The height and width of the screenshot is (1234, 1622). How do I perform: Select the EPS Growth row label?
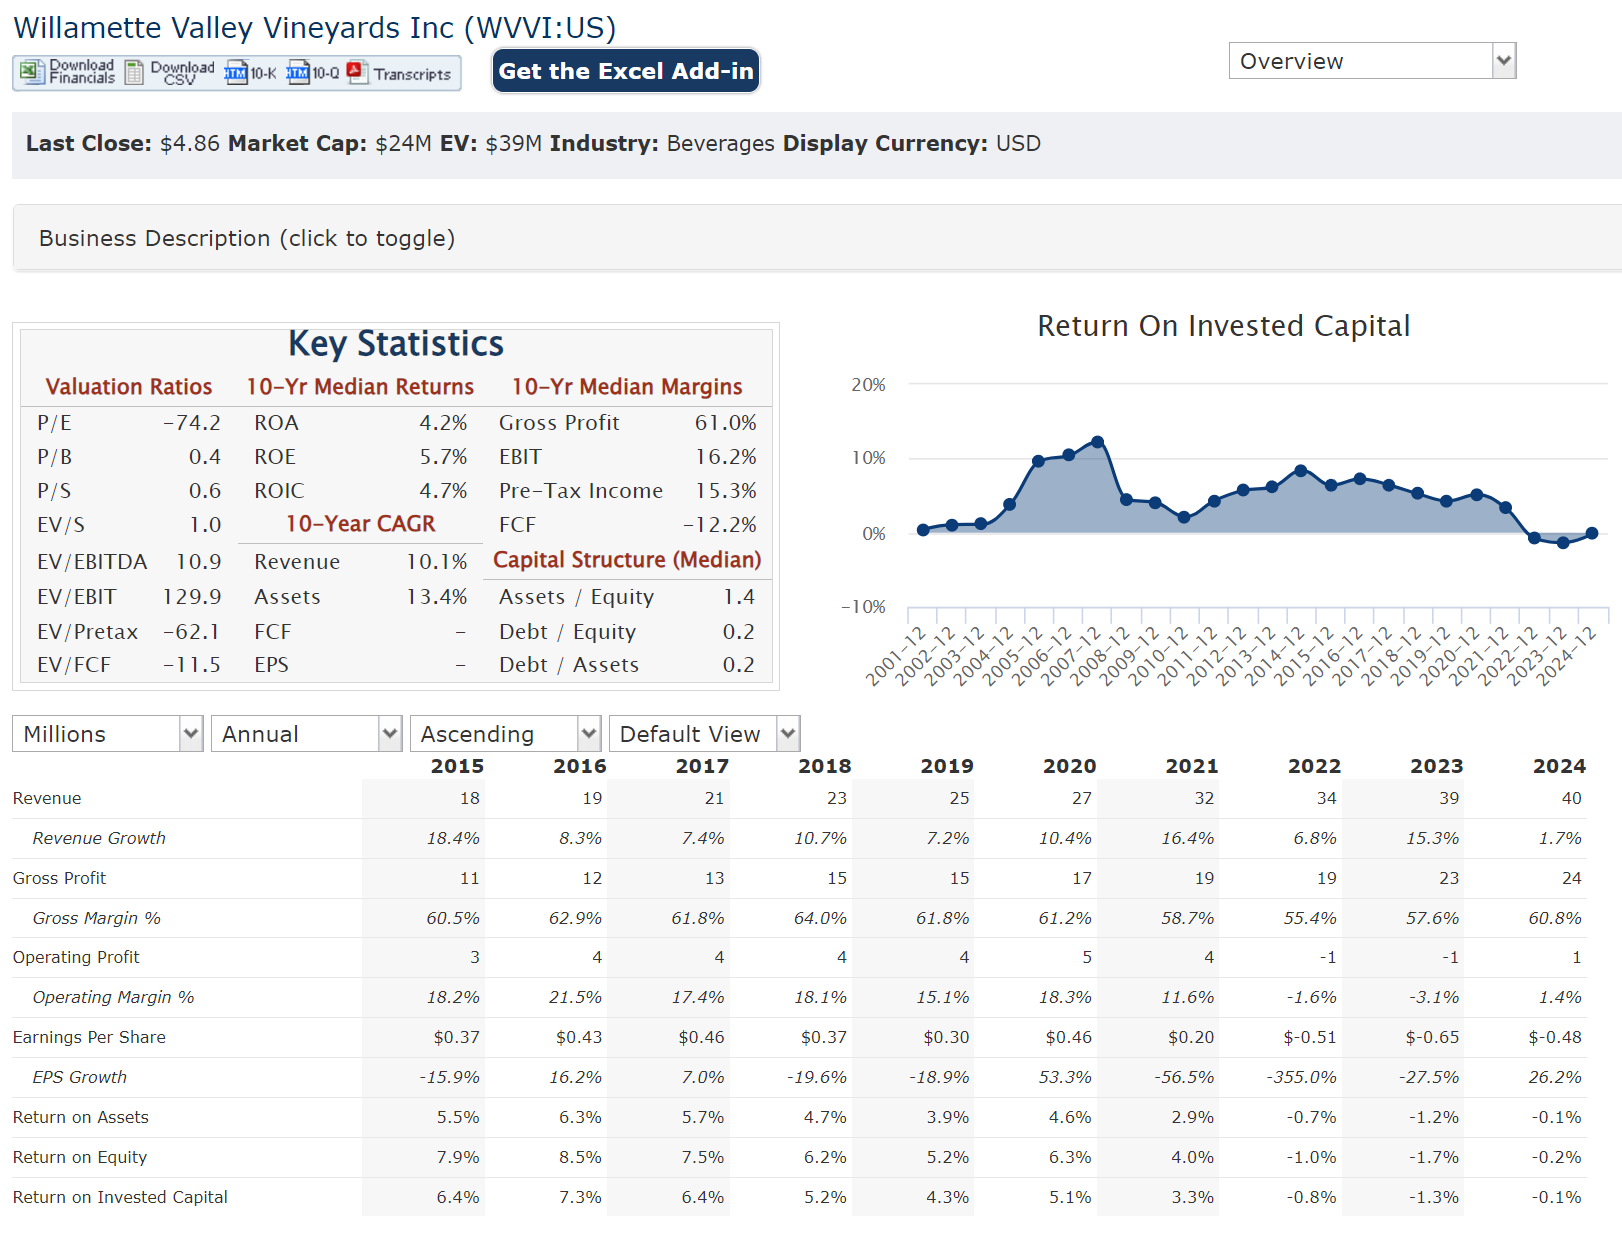pyautogui.click(x=79, y=1077)
